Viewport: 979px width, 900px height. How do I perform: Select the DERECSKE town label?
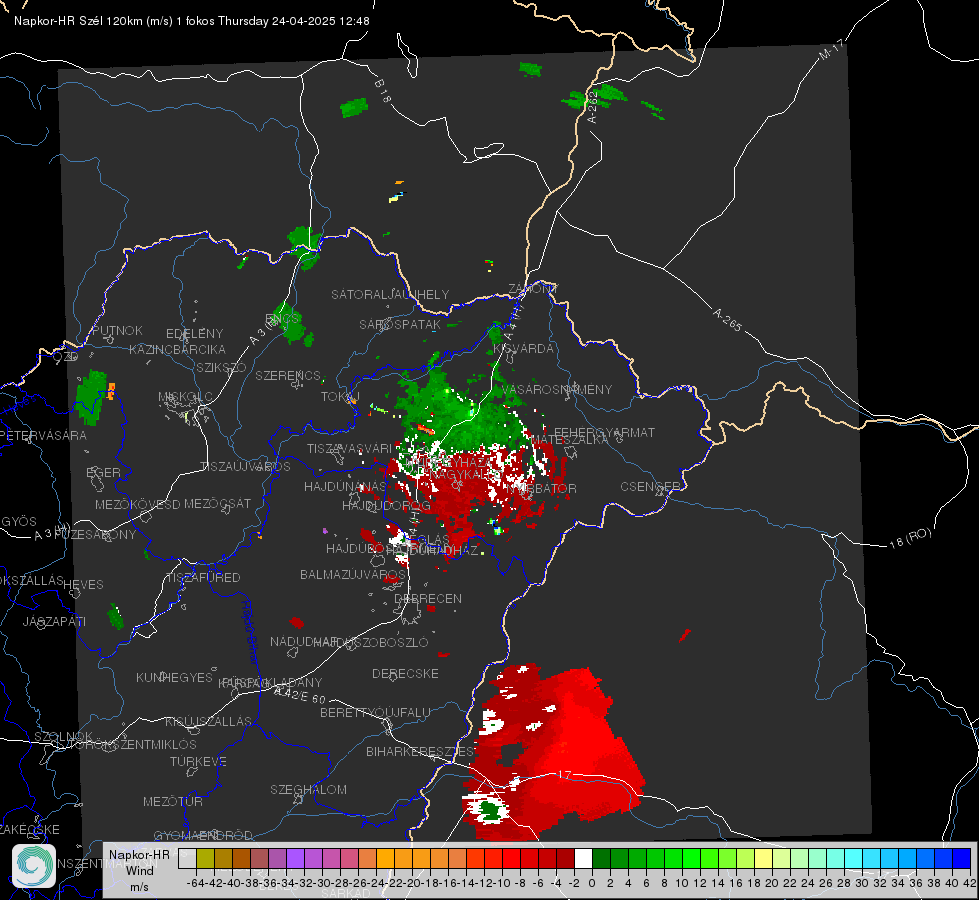[x=405, y=673]
